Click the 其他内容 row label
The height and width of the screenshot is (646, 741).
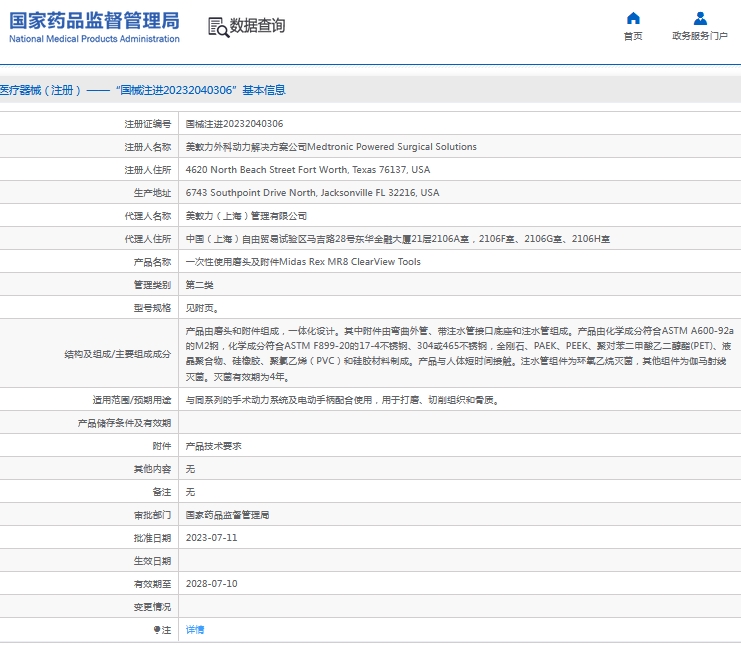152,469
